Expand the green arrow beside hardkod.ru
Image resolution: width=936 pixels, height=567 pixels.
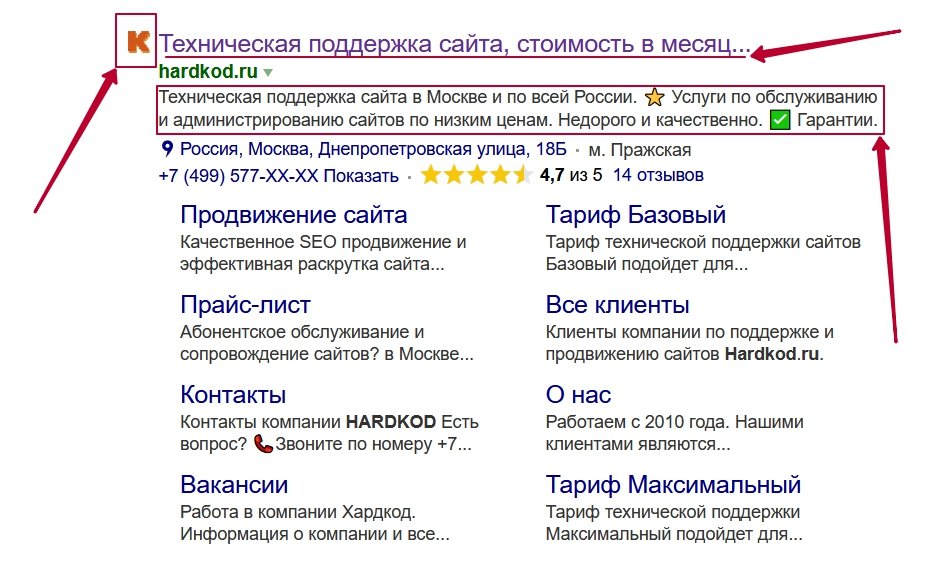tap(268, 72)
